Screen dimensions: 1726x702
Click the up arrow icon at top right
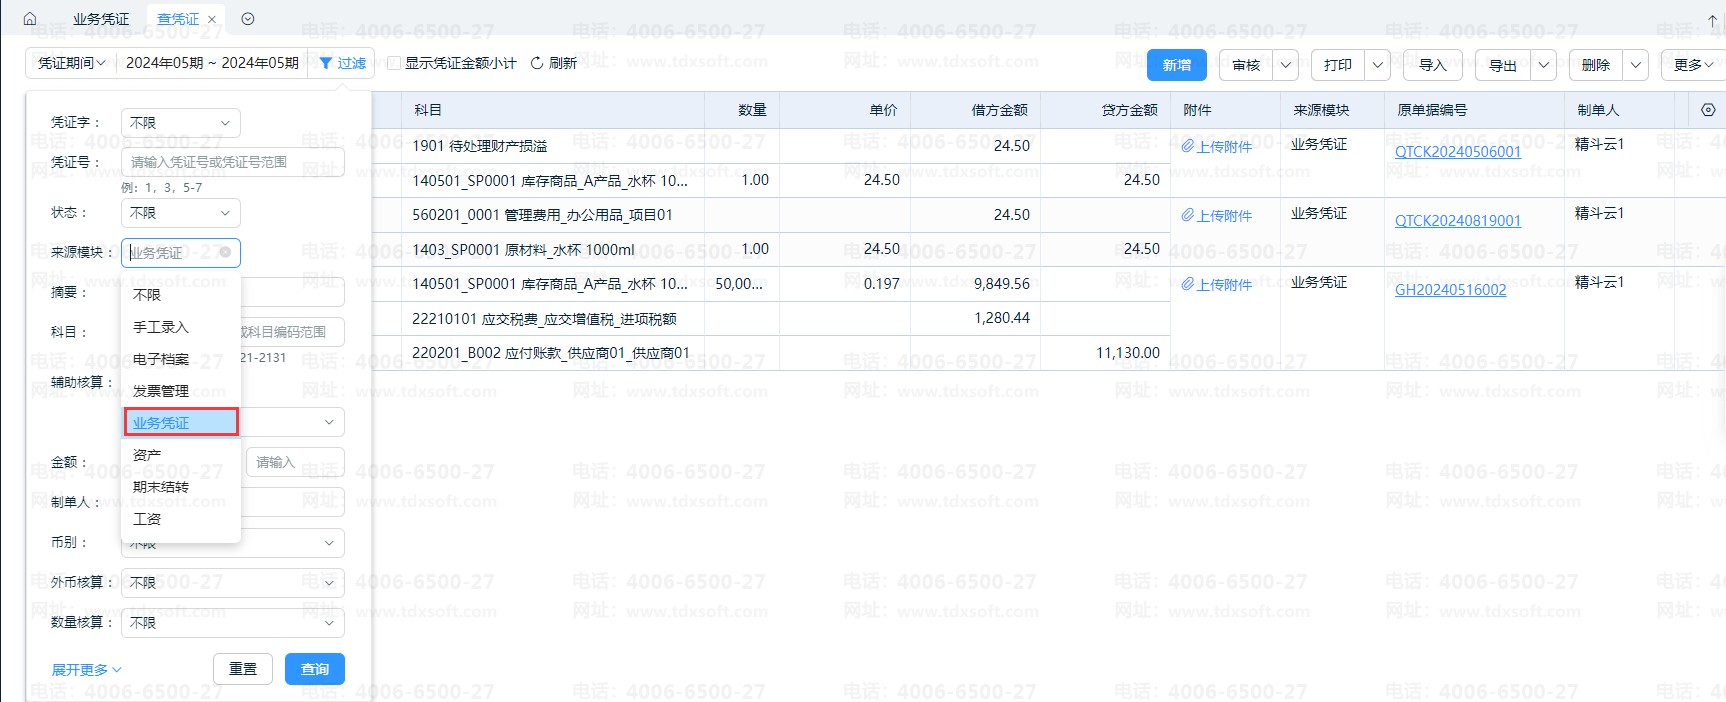click(x=1712, y=19)
